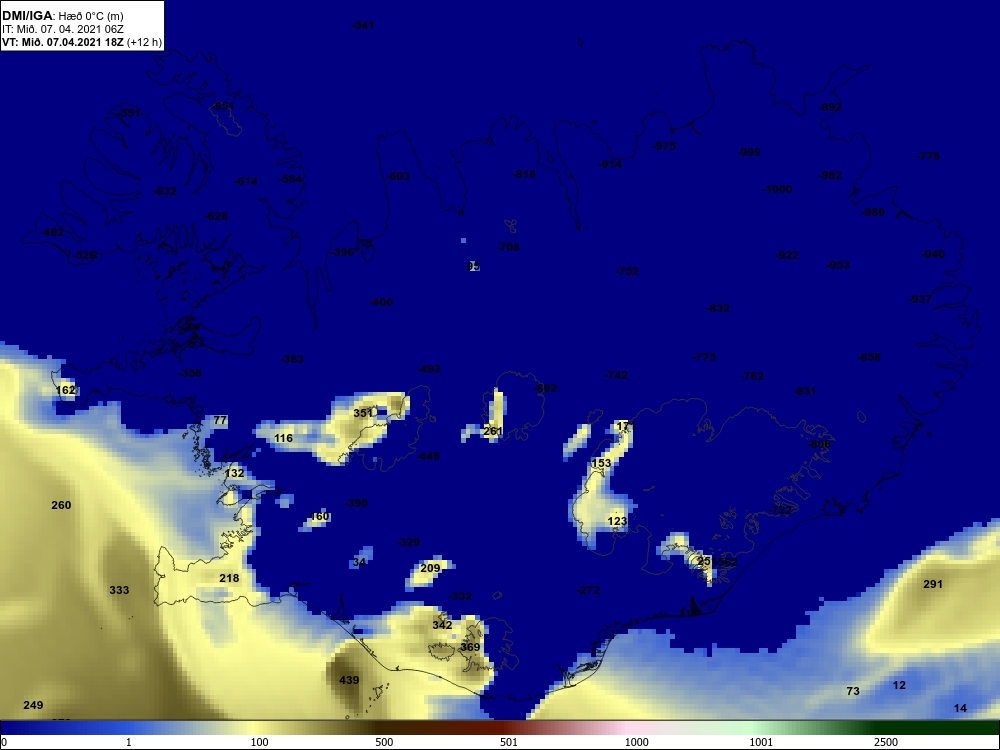Click the map value '-400'

(381, 302)
